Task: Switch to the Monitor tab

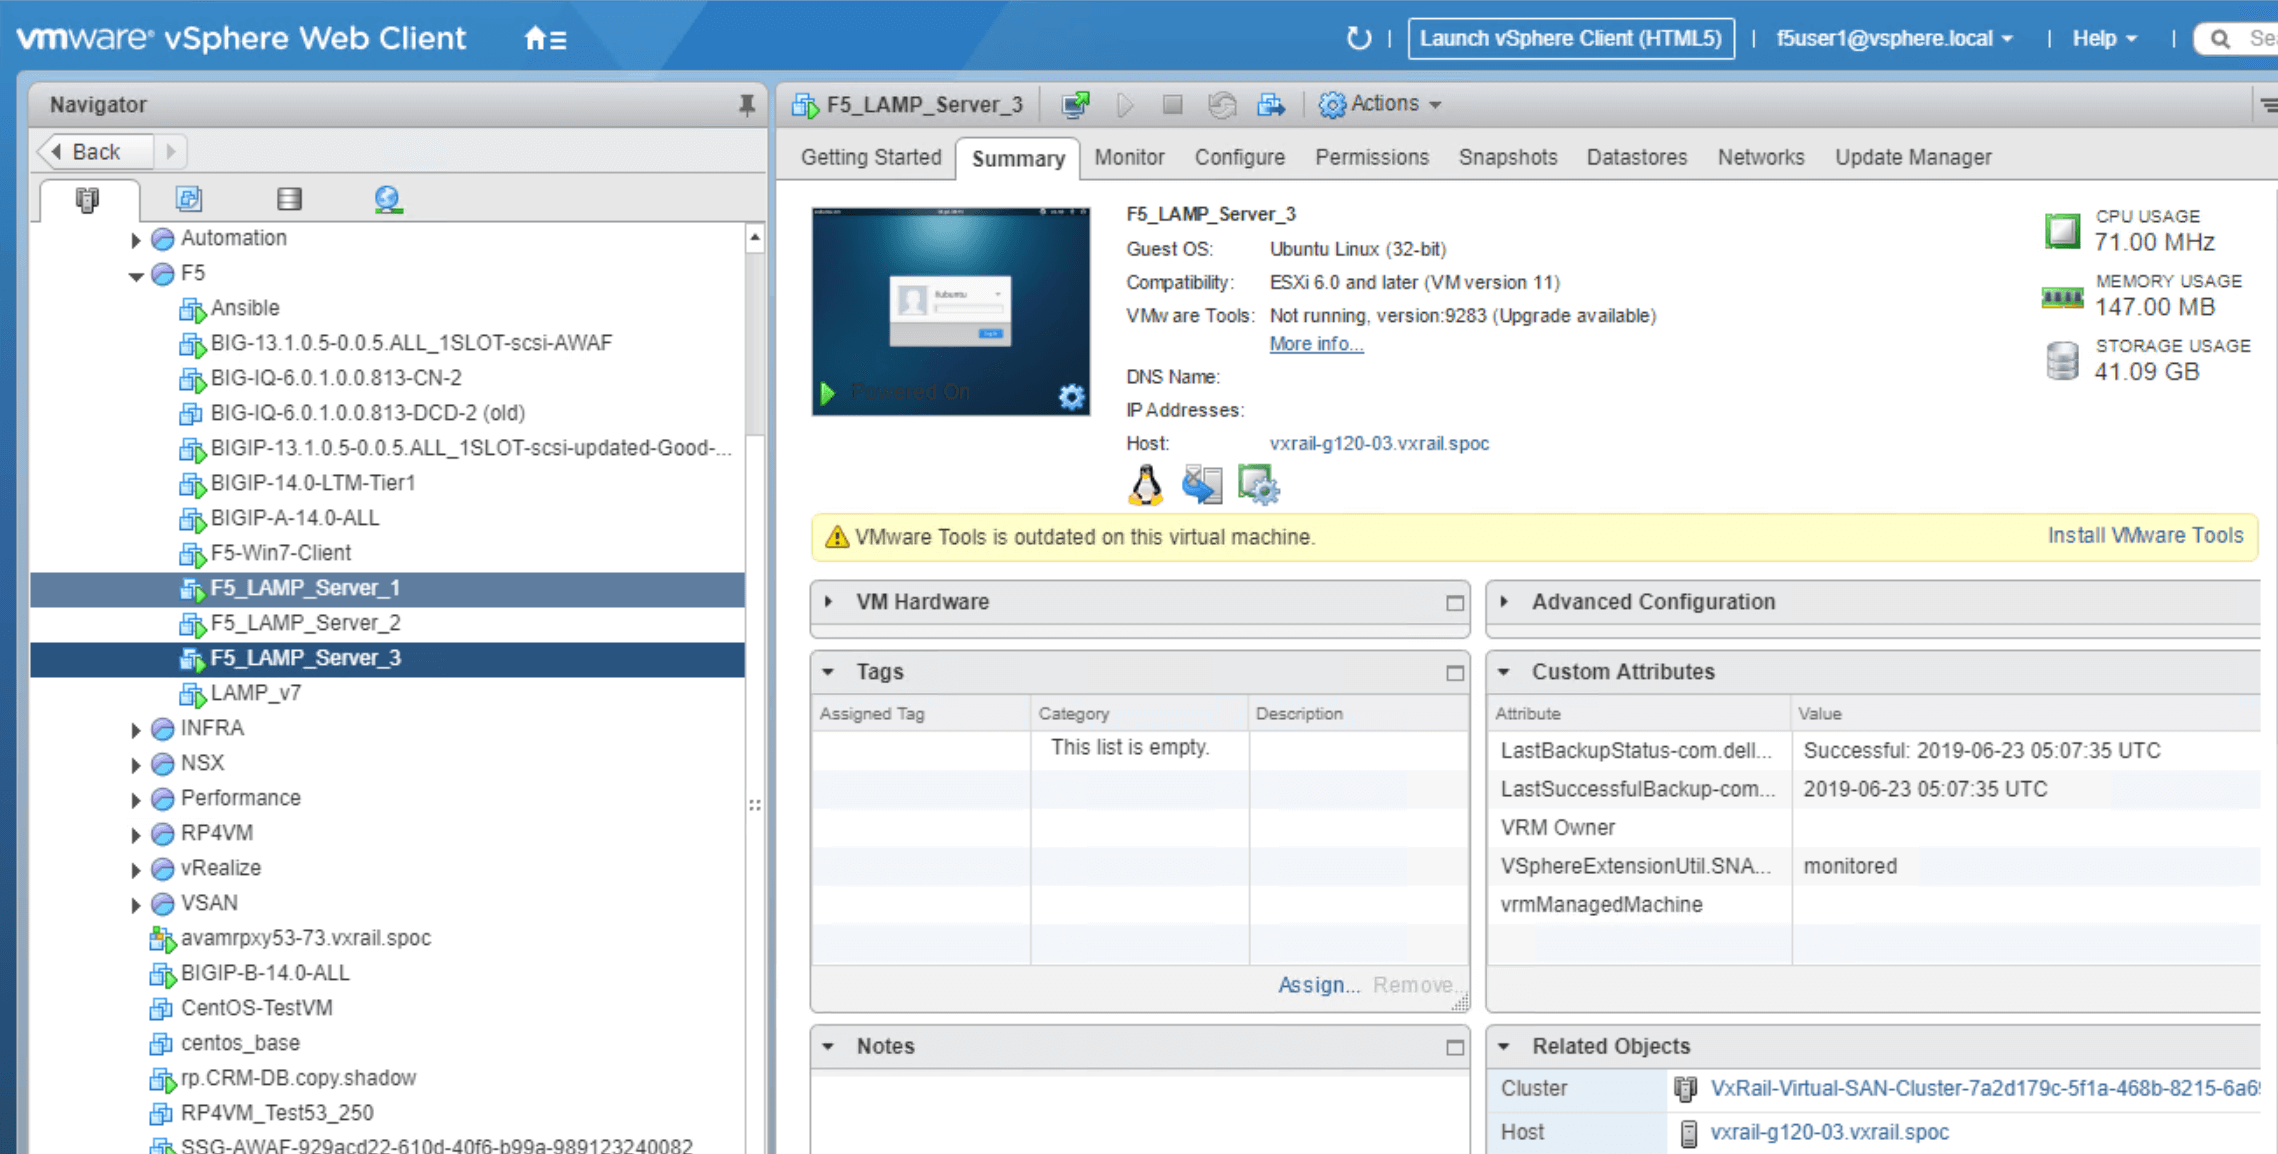Action: [1129, 157]
